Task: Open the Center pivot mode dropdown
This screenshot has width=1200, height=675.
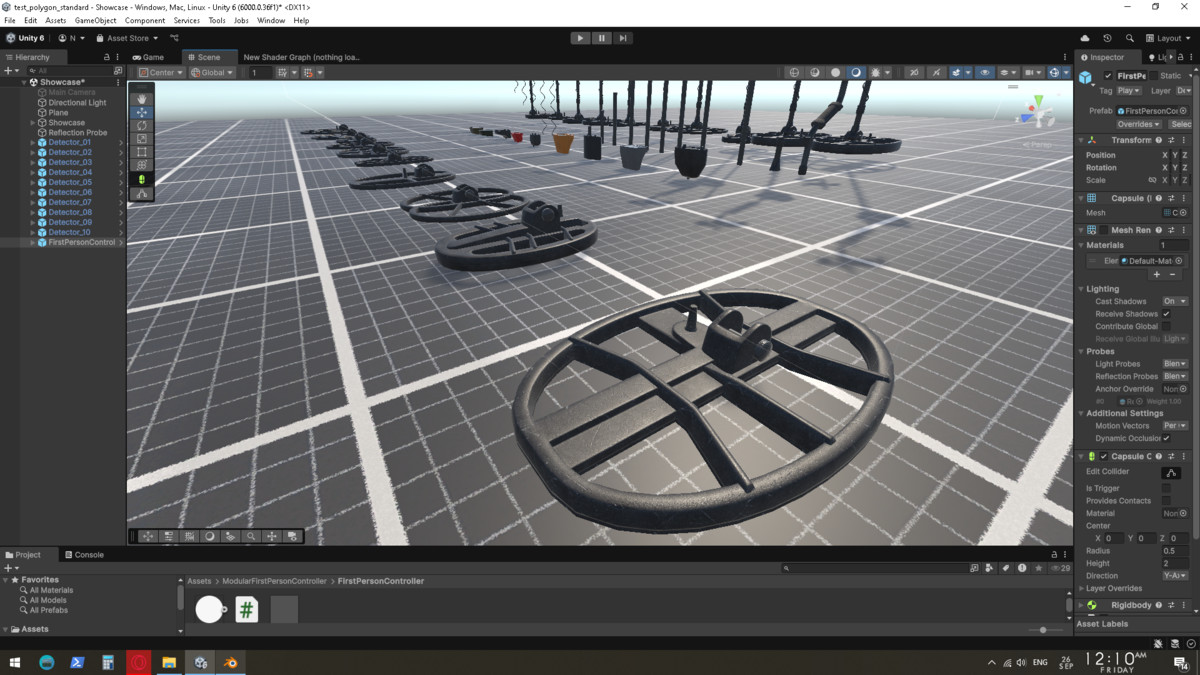Action: (161, 72)
